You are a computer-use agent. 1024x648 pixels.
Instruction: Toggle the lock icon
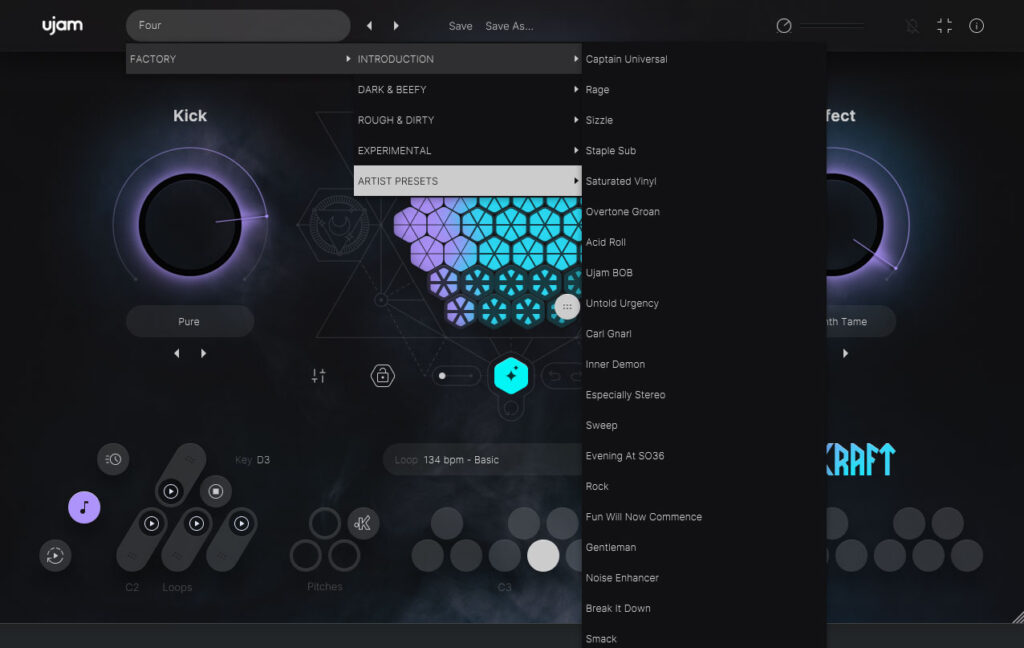click(x=383, y=376)
